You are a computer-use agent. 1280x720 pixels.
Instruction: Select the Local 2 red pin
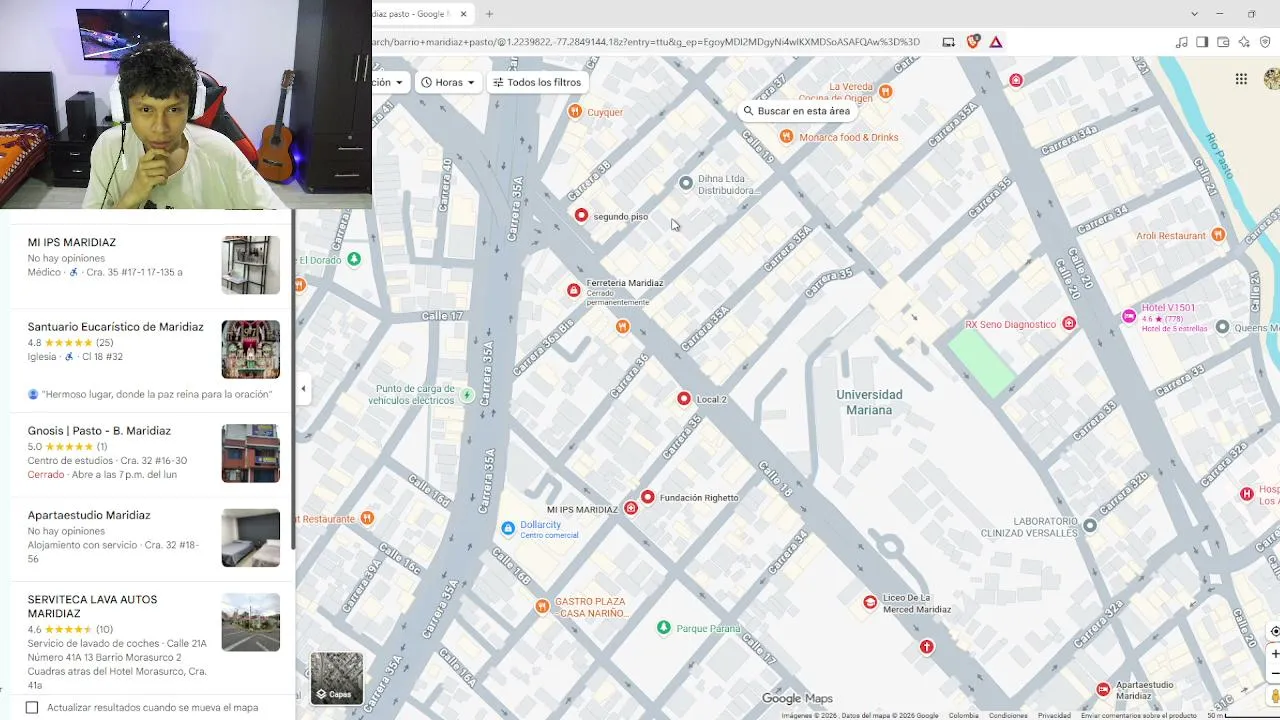click(x=684, y=398)
